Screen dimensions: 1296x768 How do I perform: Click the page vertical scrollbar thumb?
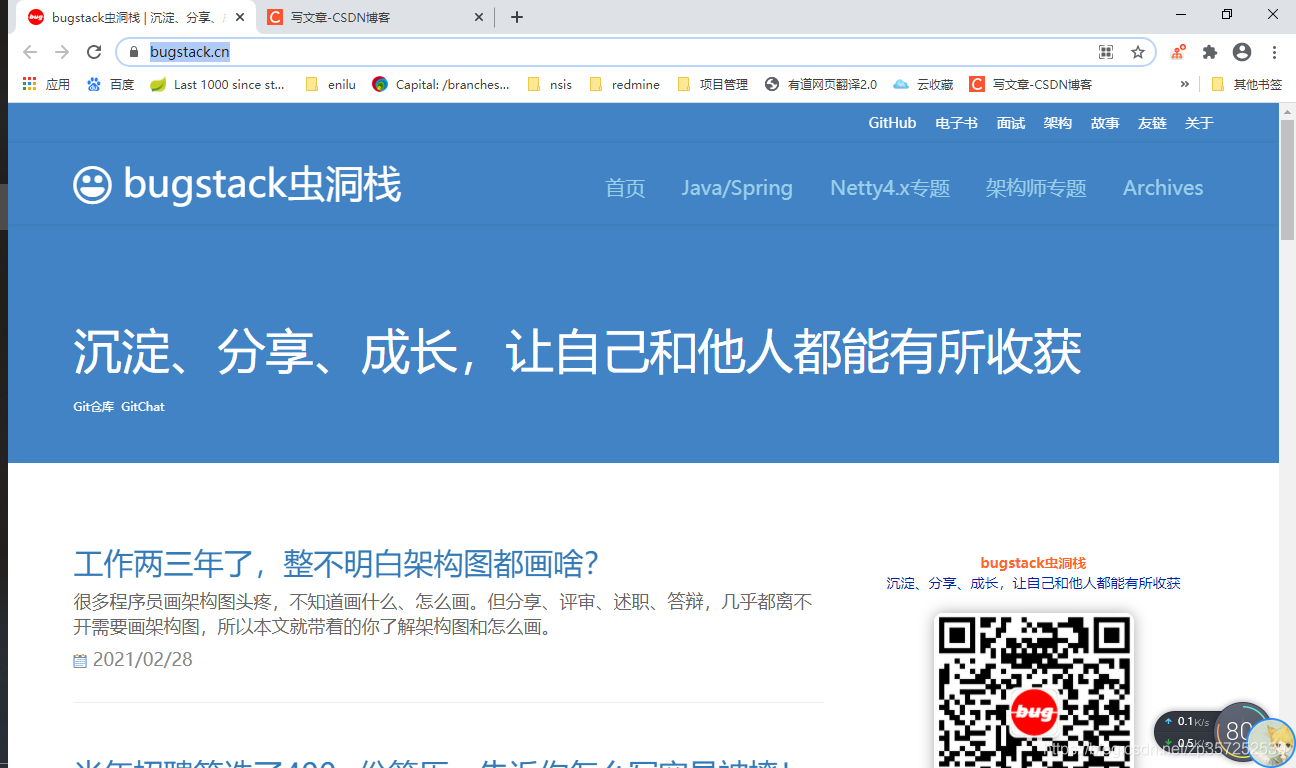click(1287, 180)
